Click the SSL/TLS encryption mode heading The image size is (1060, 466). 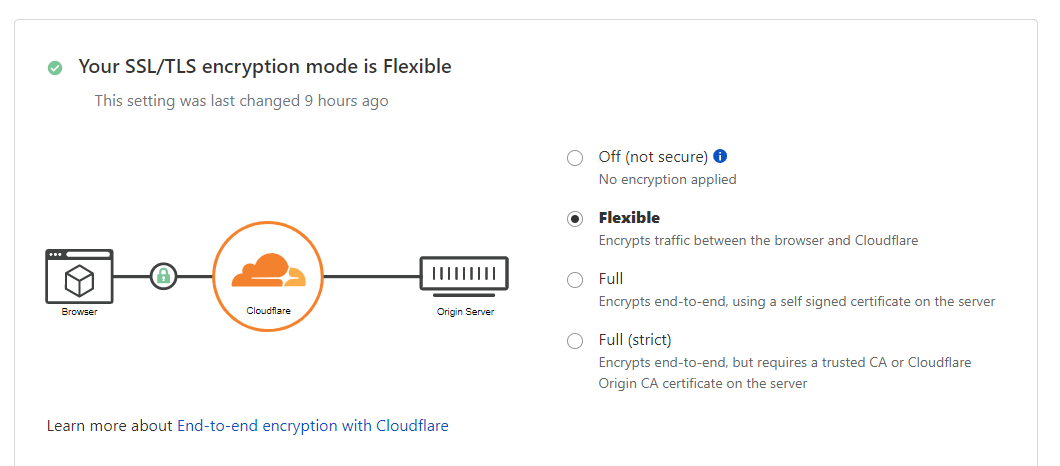pos(265,67)
